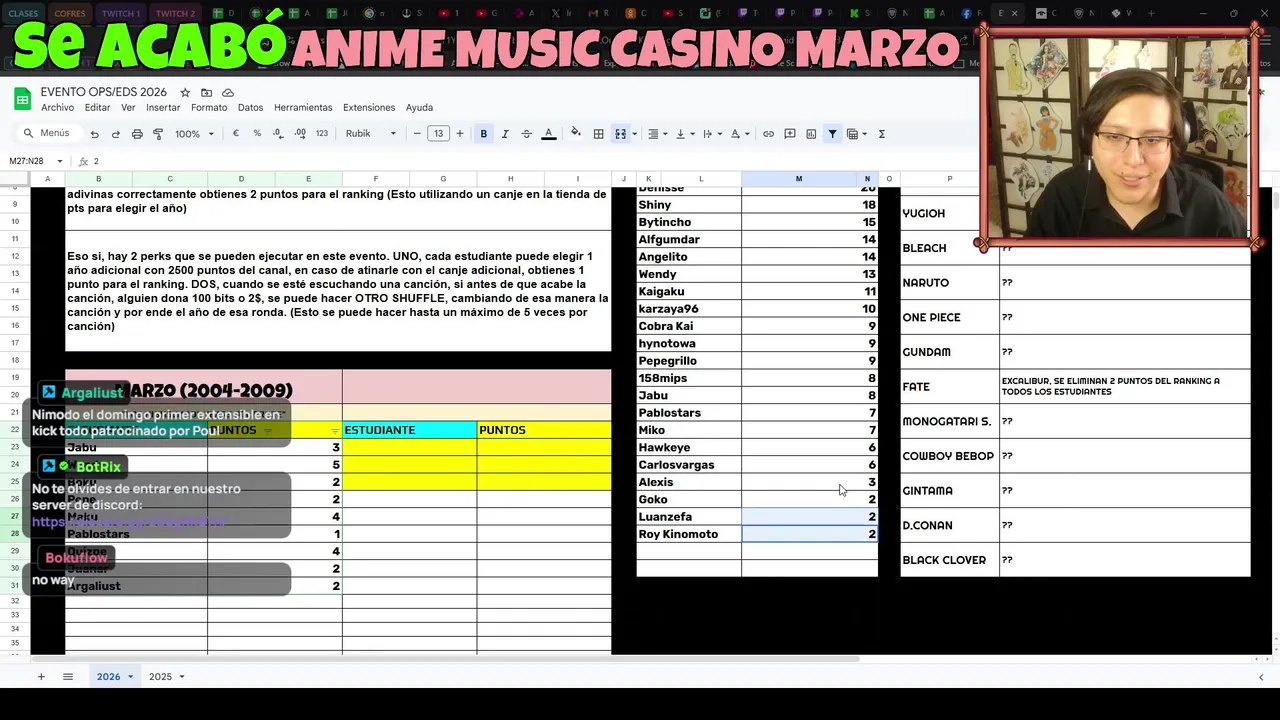Click the Discord link in BotRix chat message
The height and width of the screenshot is (720, 1280).
click(x=130, y=522)
